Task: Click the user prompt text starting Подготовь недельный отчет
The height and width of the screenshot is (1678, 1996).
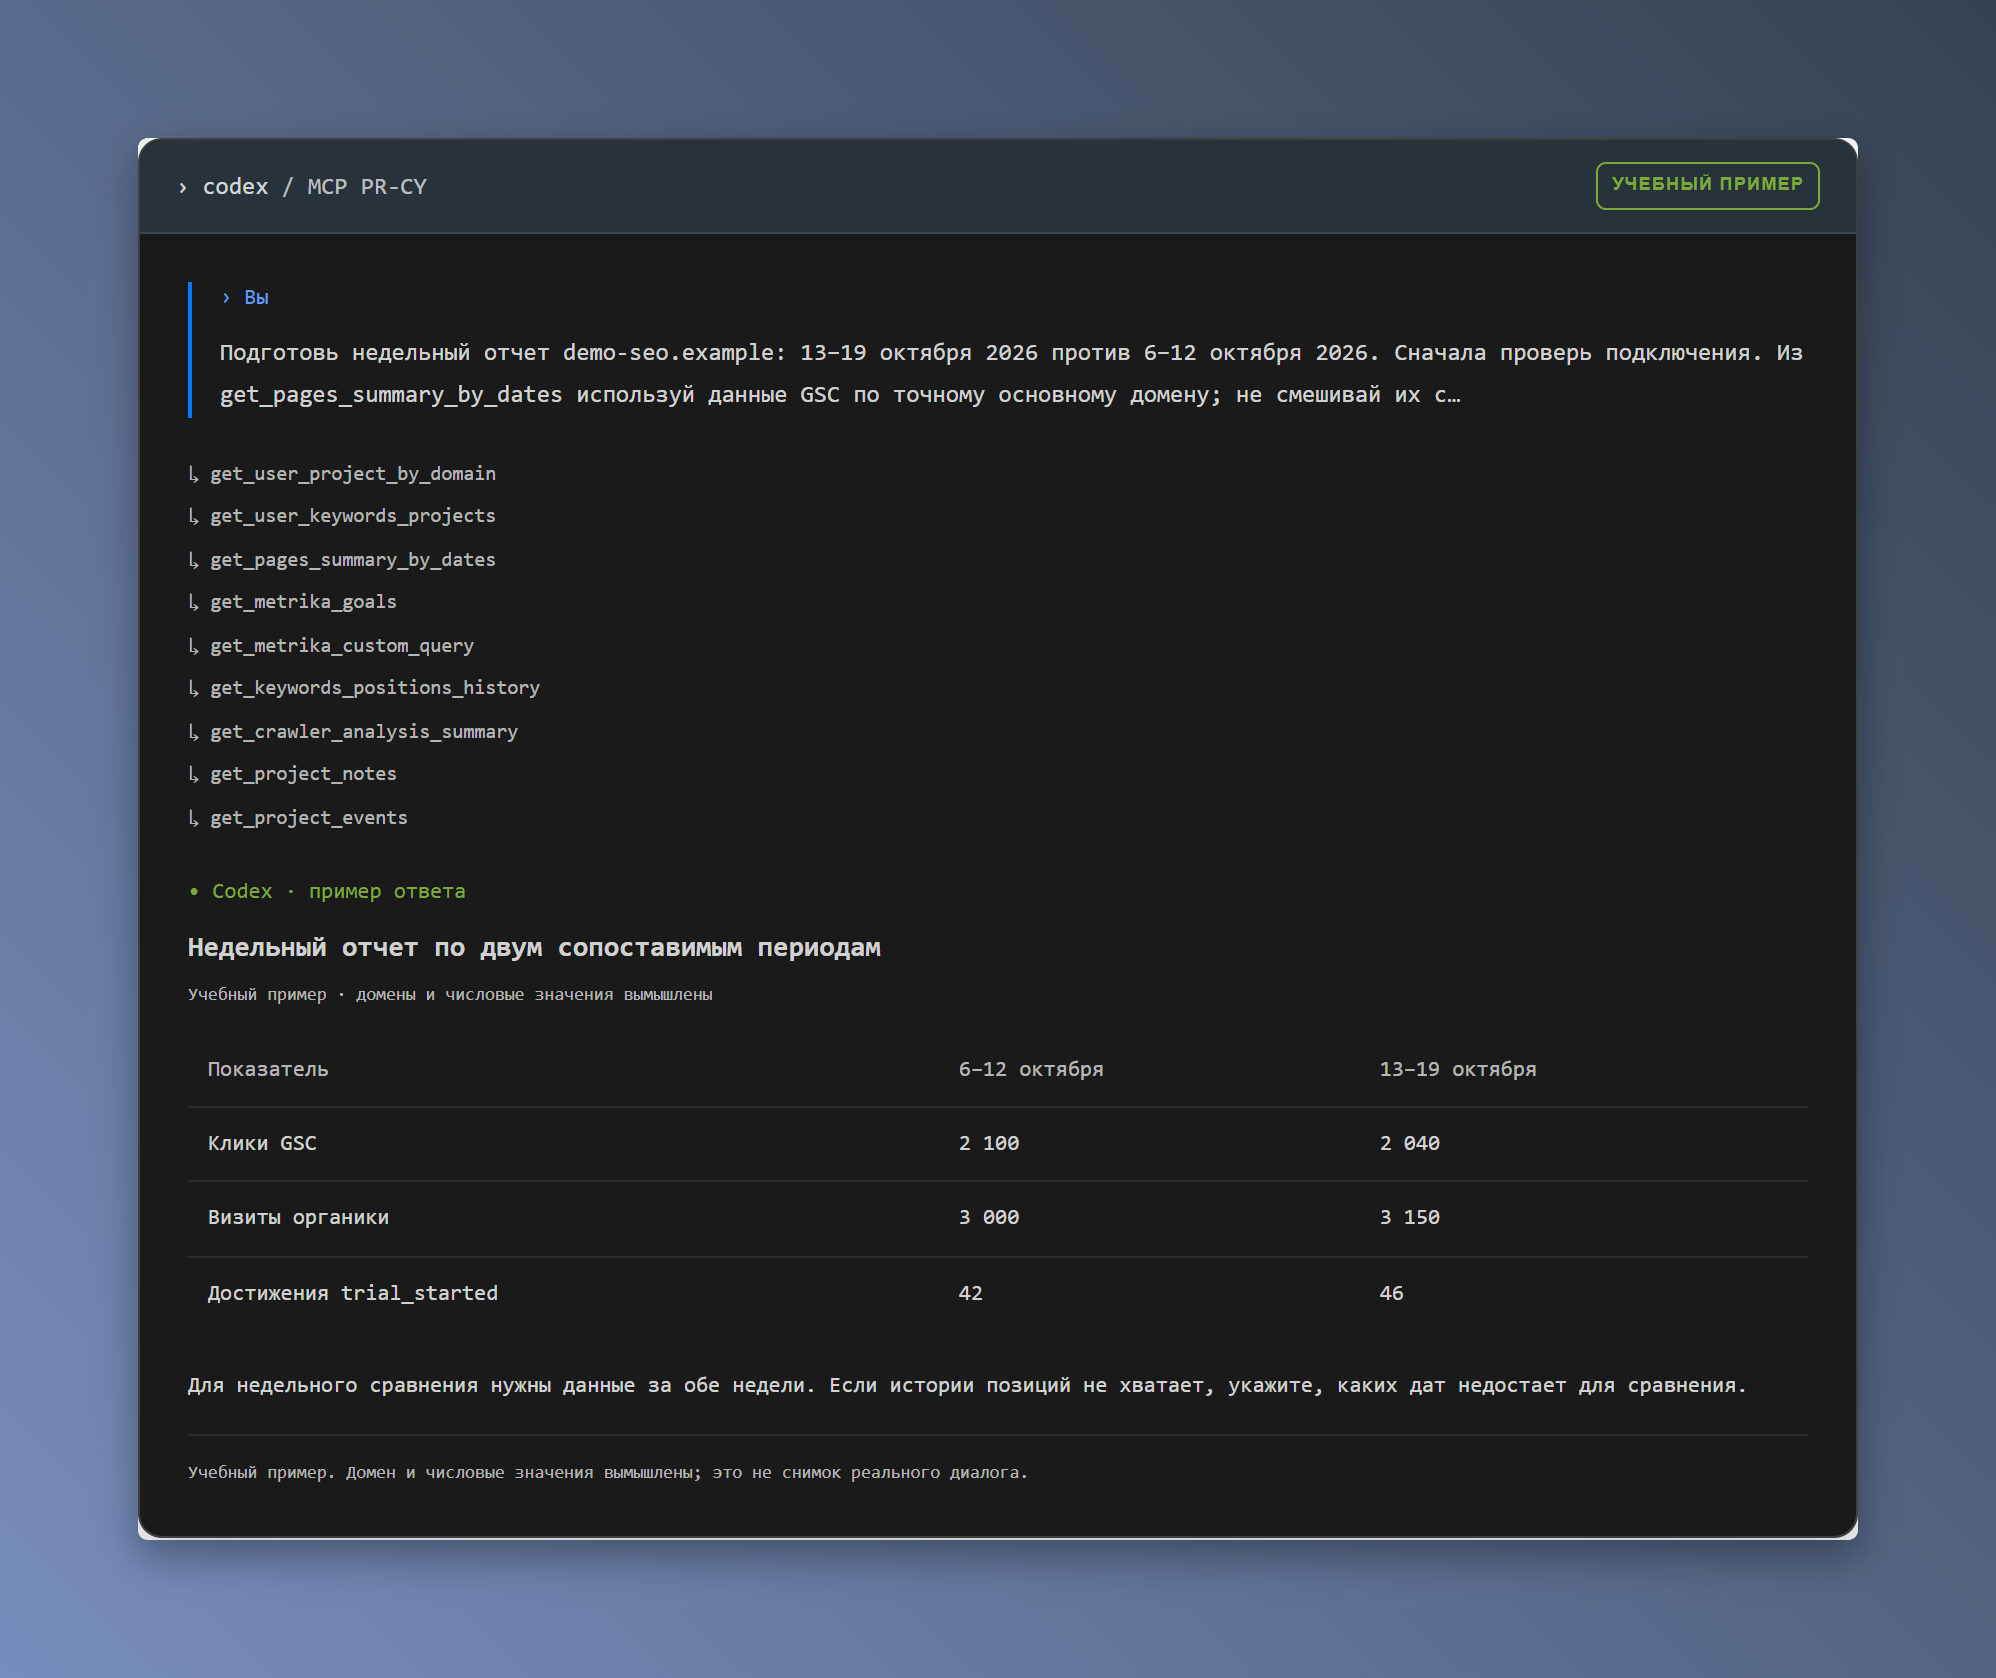Action: click(1011, 373)
